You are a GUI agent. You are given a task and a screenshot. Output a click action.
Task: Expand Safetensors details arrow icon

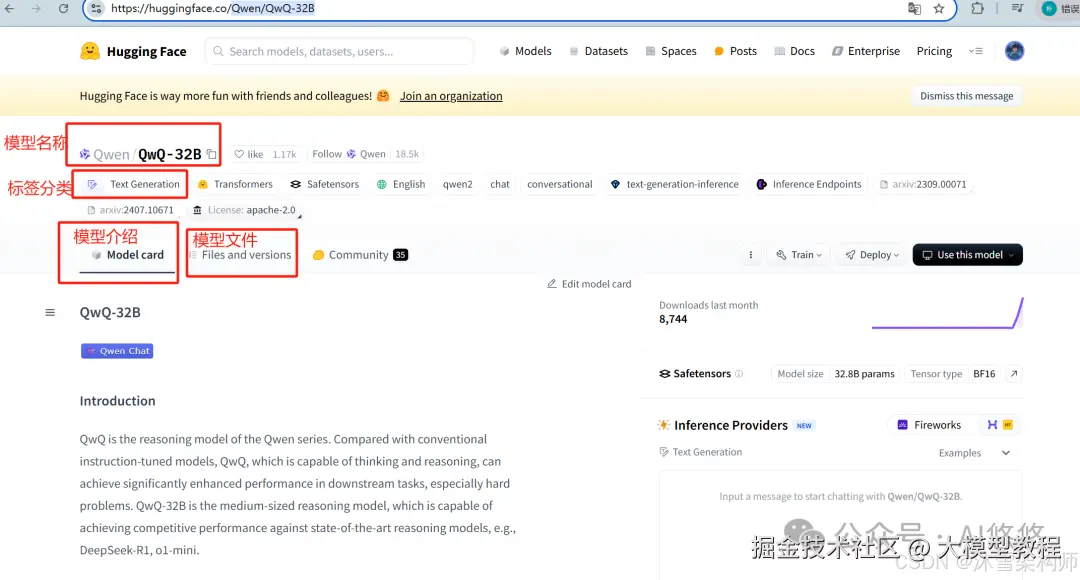(x=1014, y=373)
